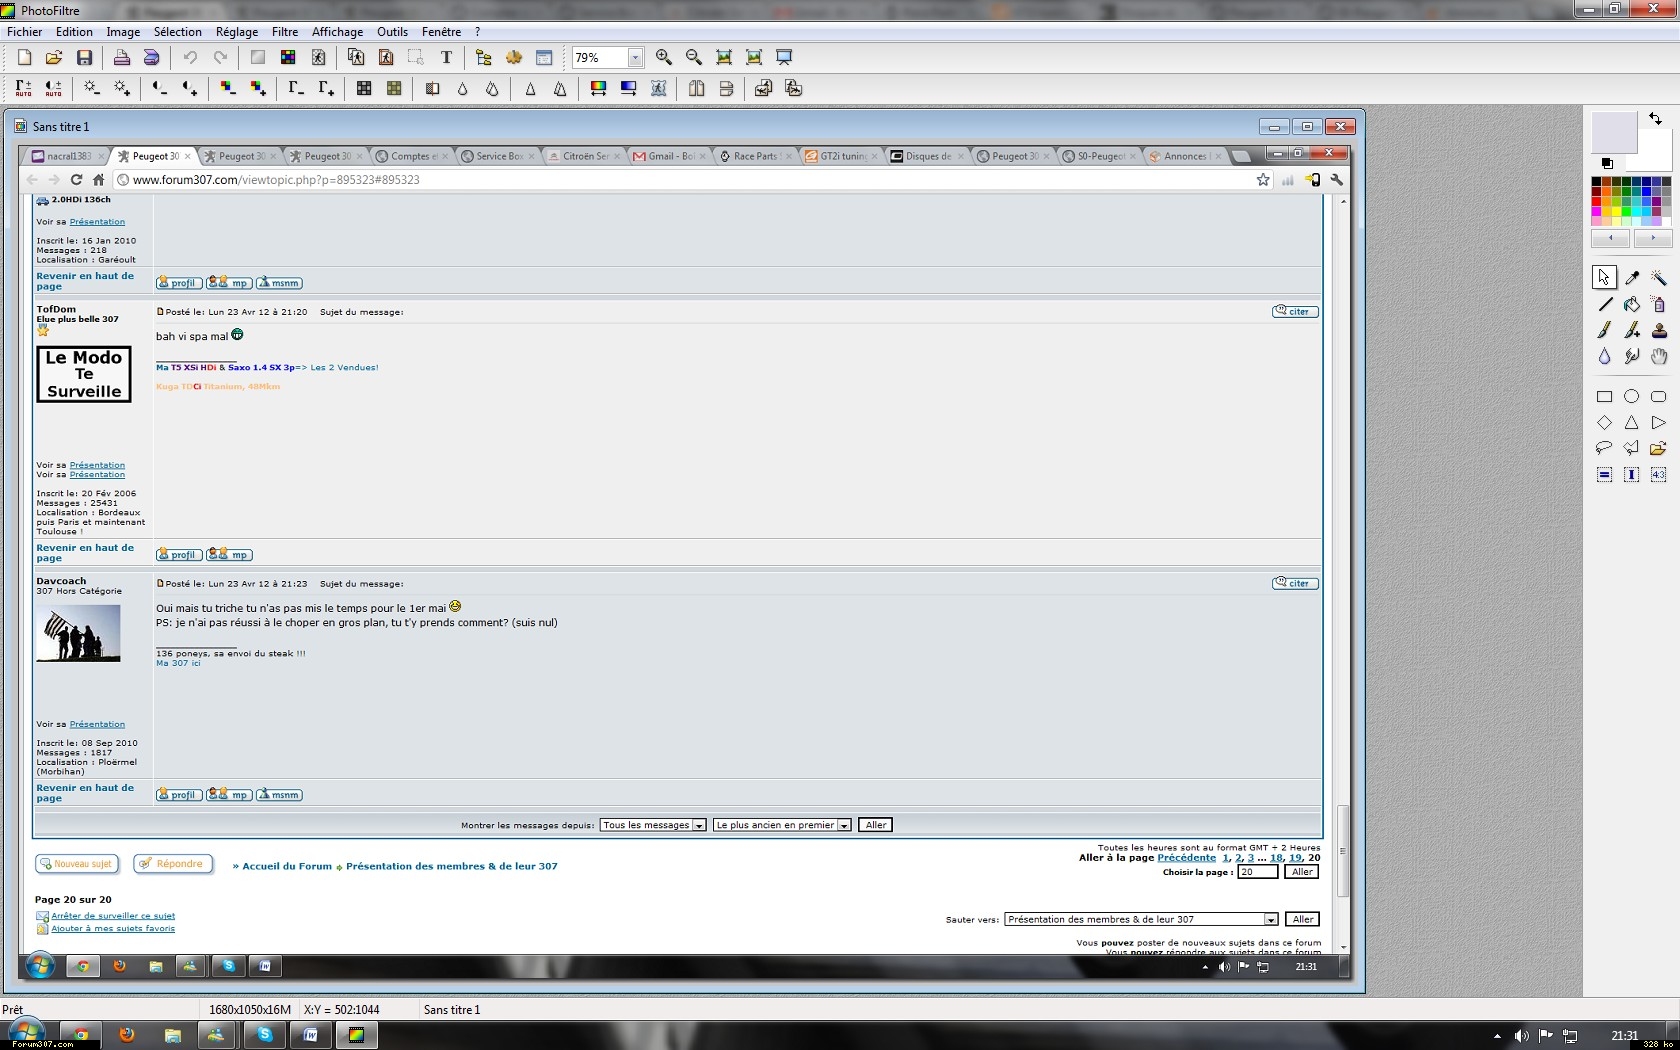Open the Sélection menu

click(178, 32)
